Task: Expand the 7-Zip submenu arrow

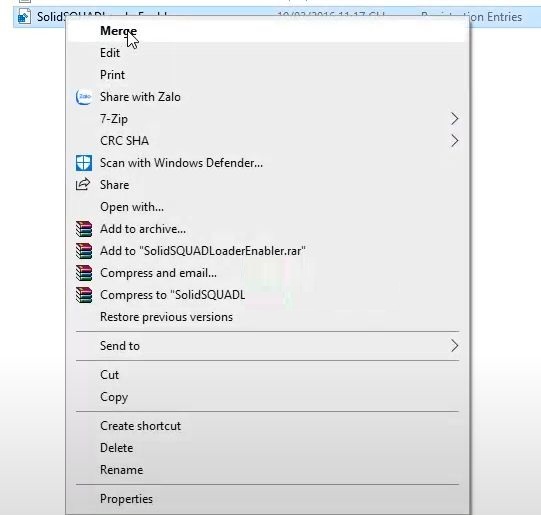Action: [x=454, y=119]
